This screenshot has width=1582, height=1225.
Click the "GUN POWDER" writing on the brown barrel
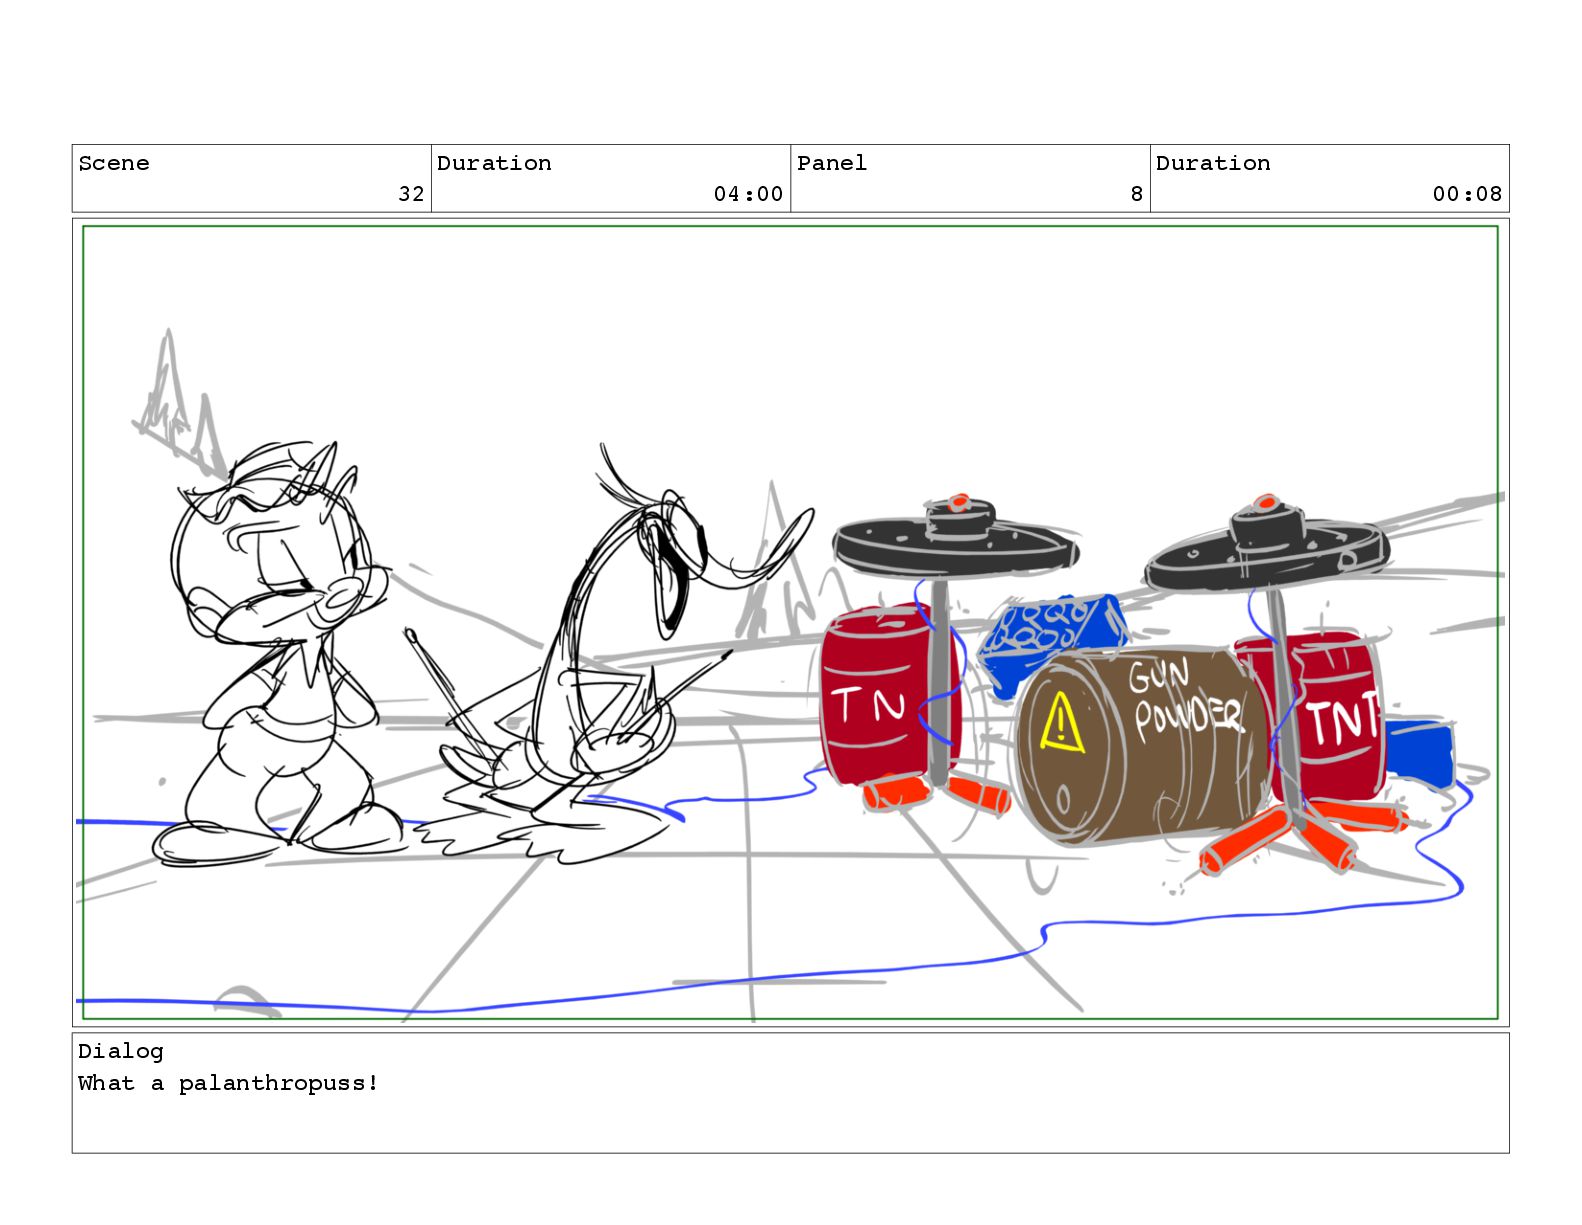(1187, 701)
